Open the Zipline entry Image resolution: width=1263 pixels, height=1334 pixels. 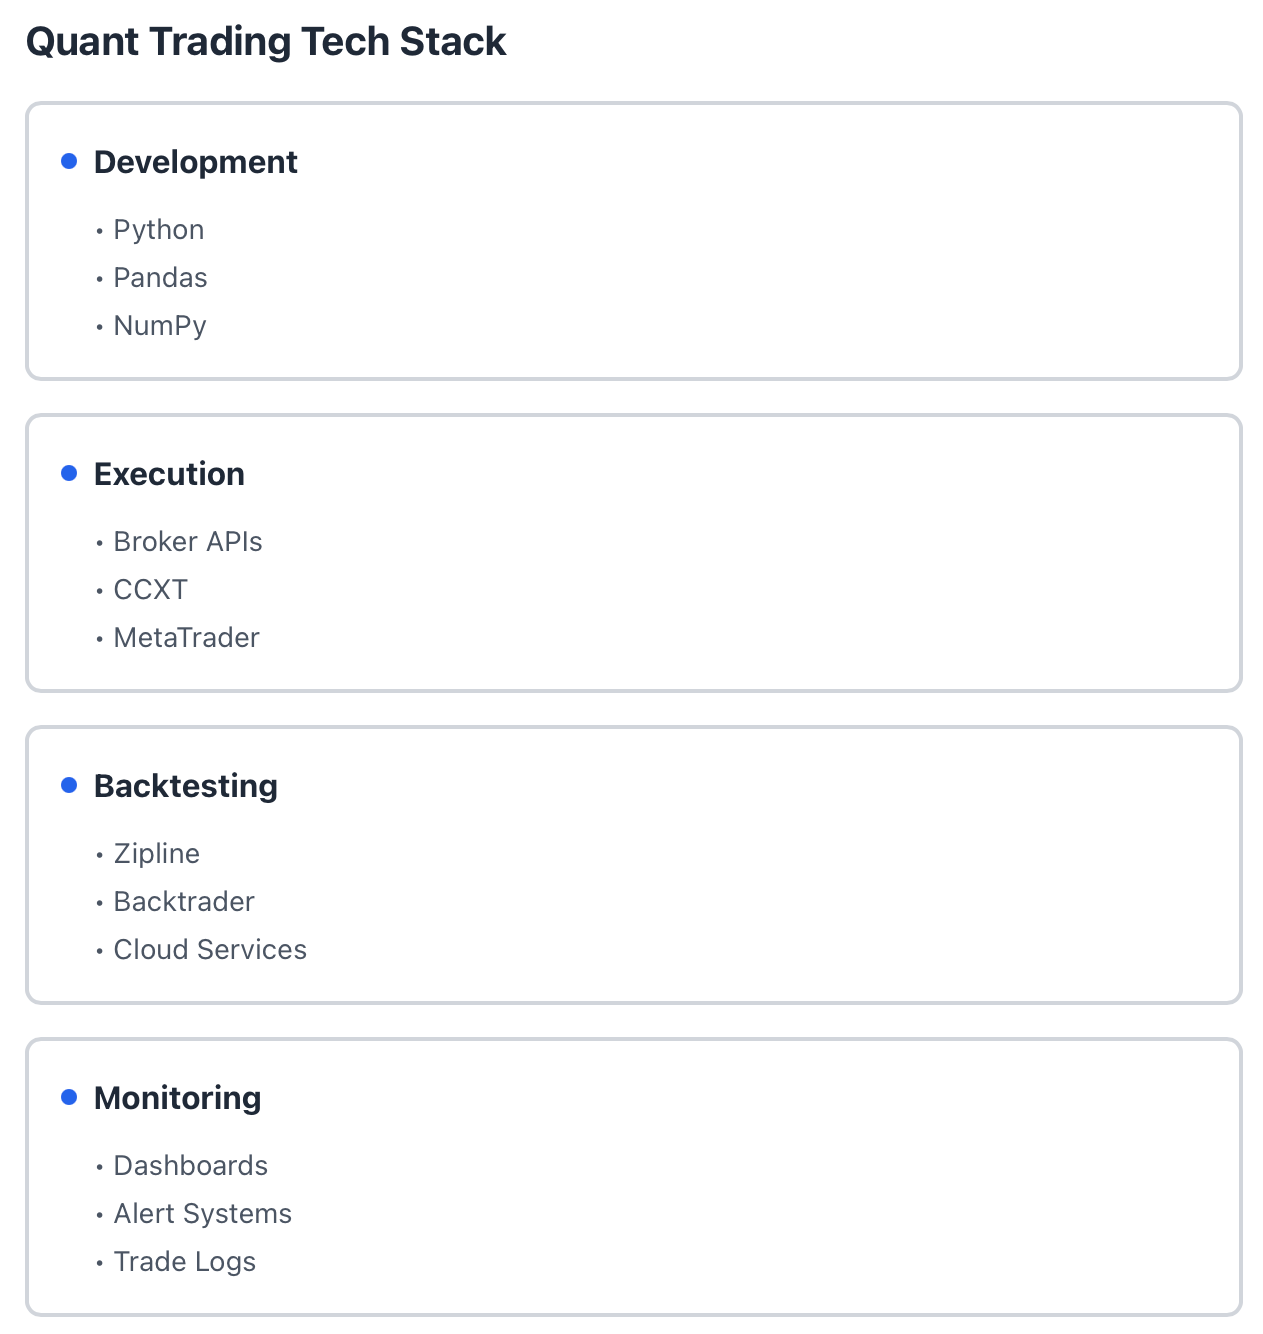[157, 854]
